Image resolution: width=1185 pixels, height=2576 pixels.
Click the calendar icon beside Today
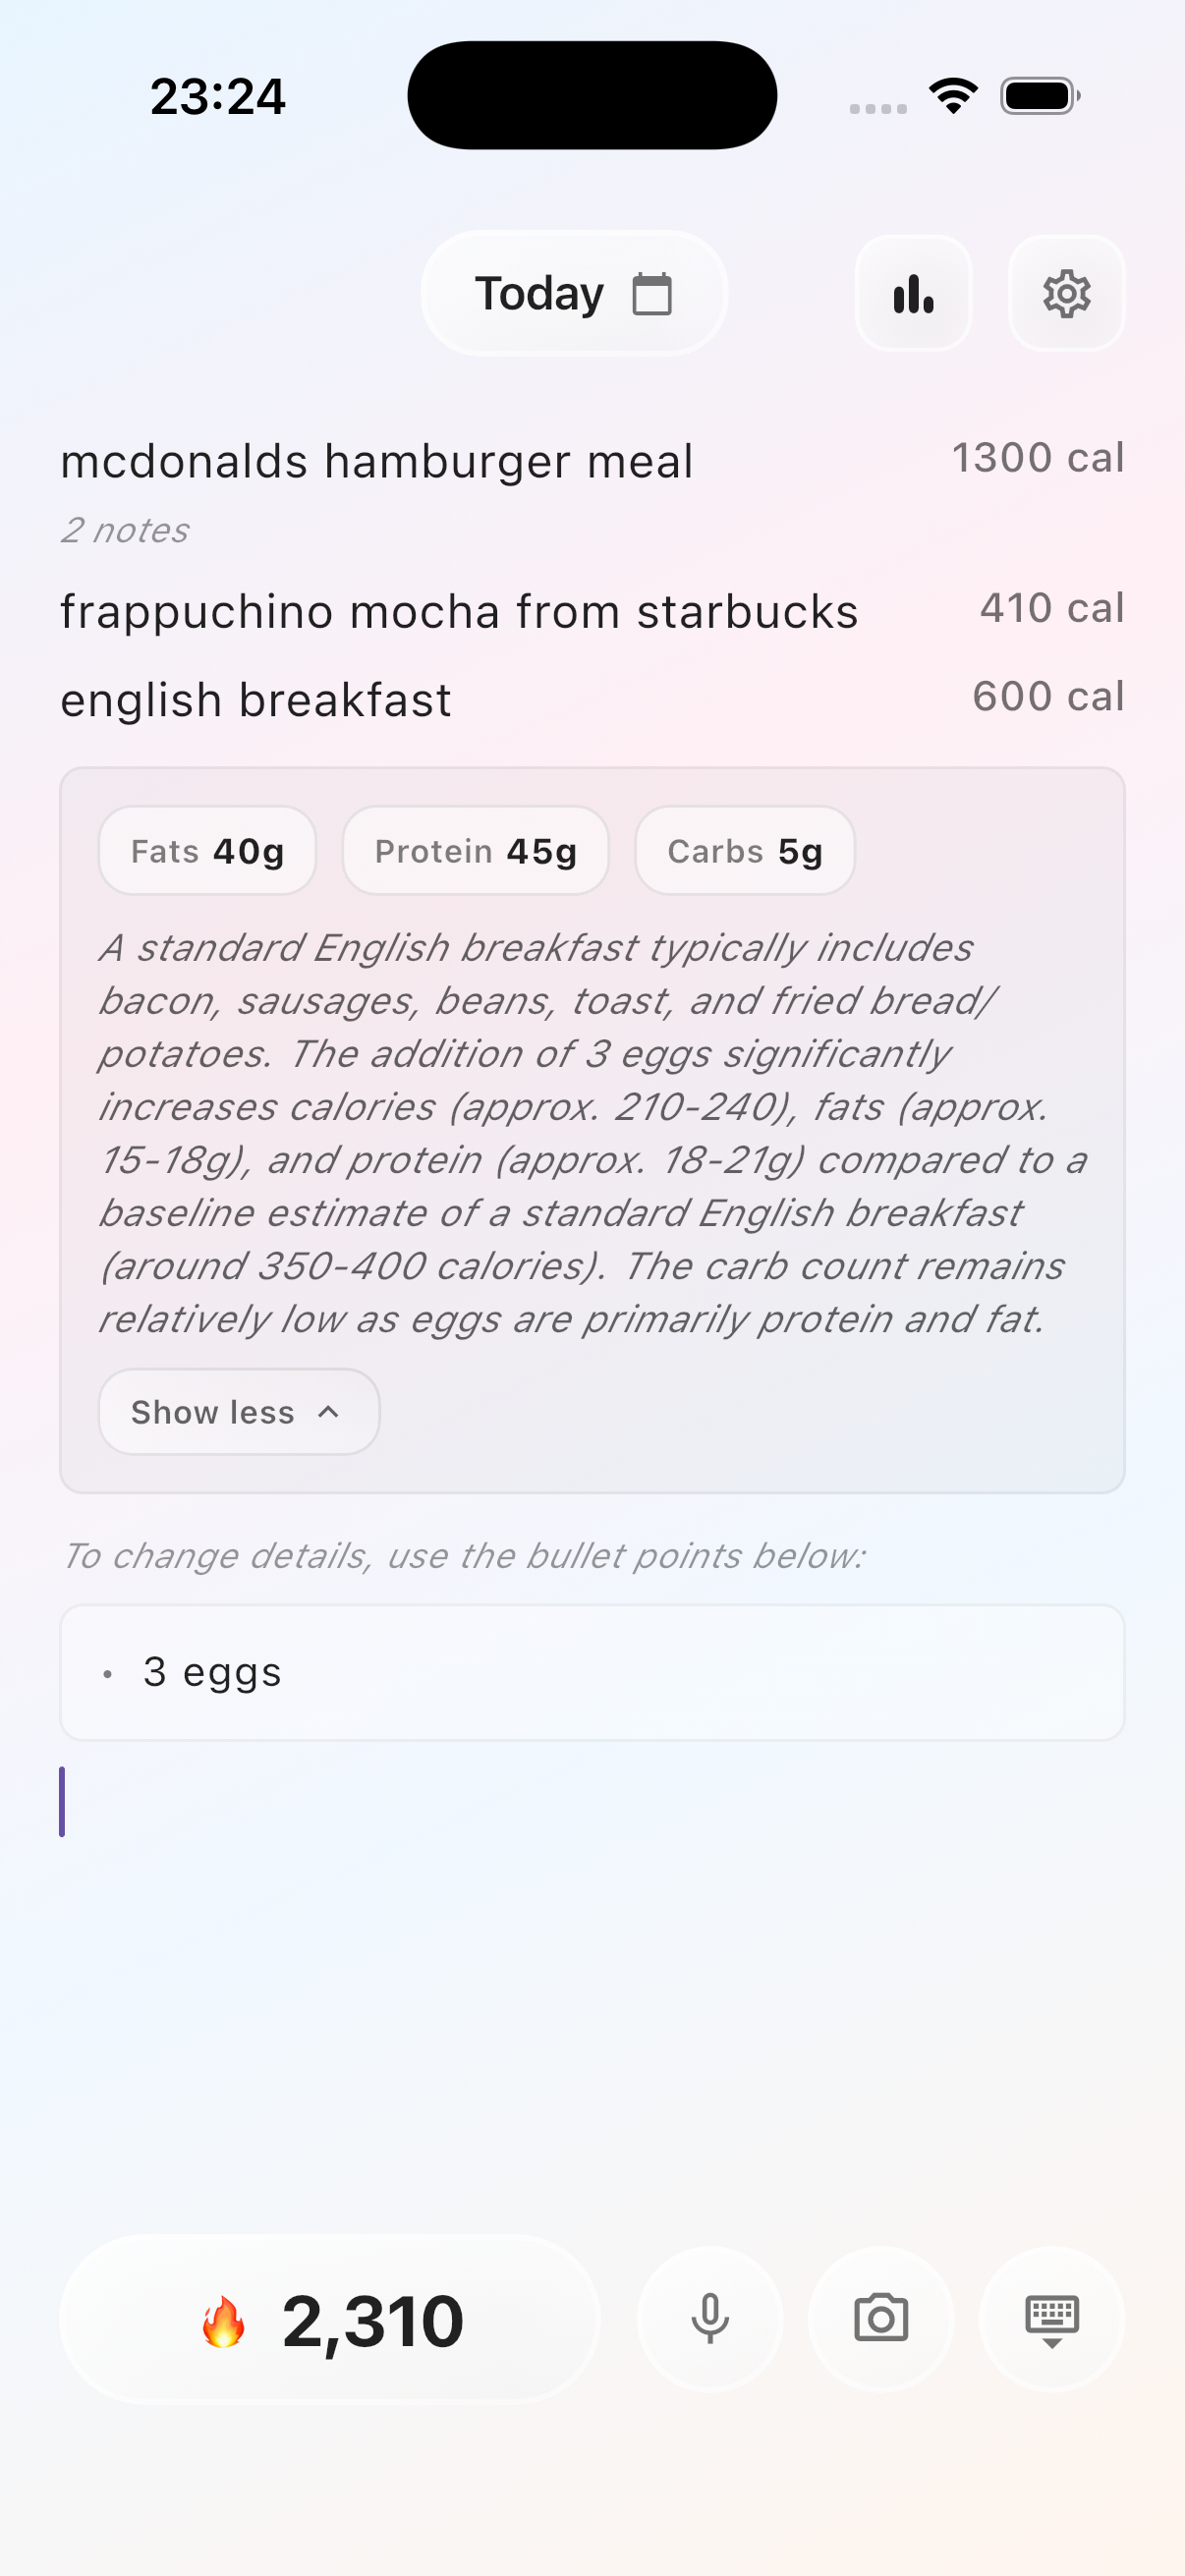pos(652,294)
